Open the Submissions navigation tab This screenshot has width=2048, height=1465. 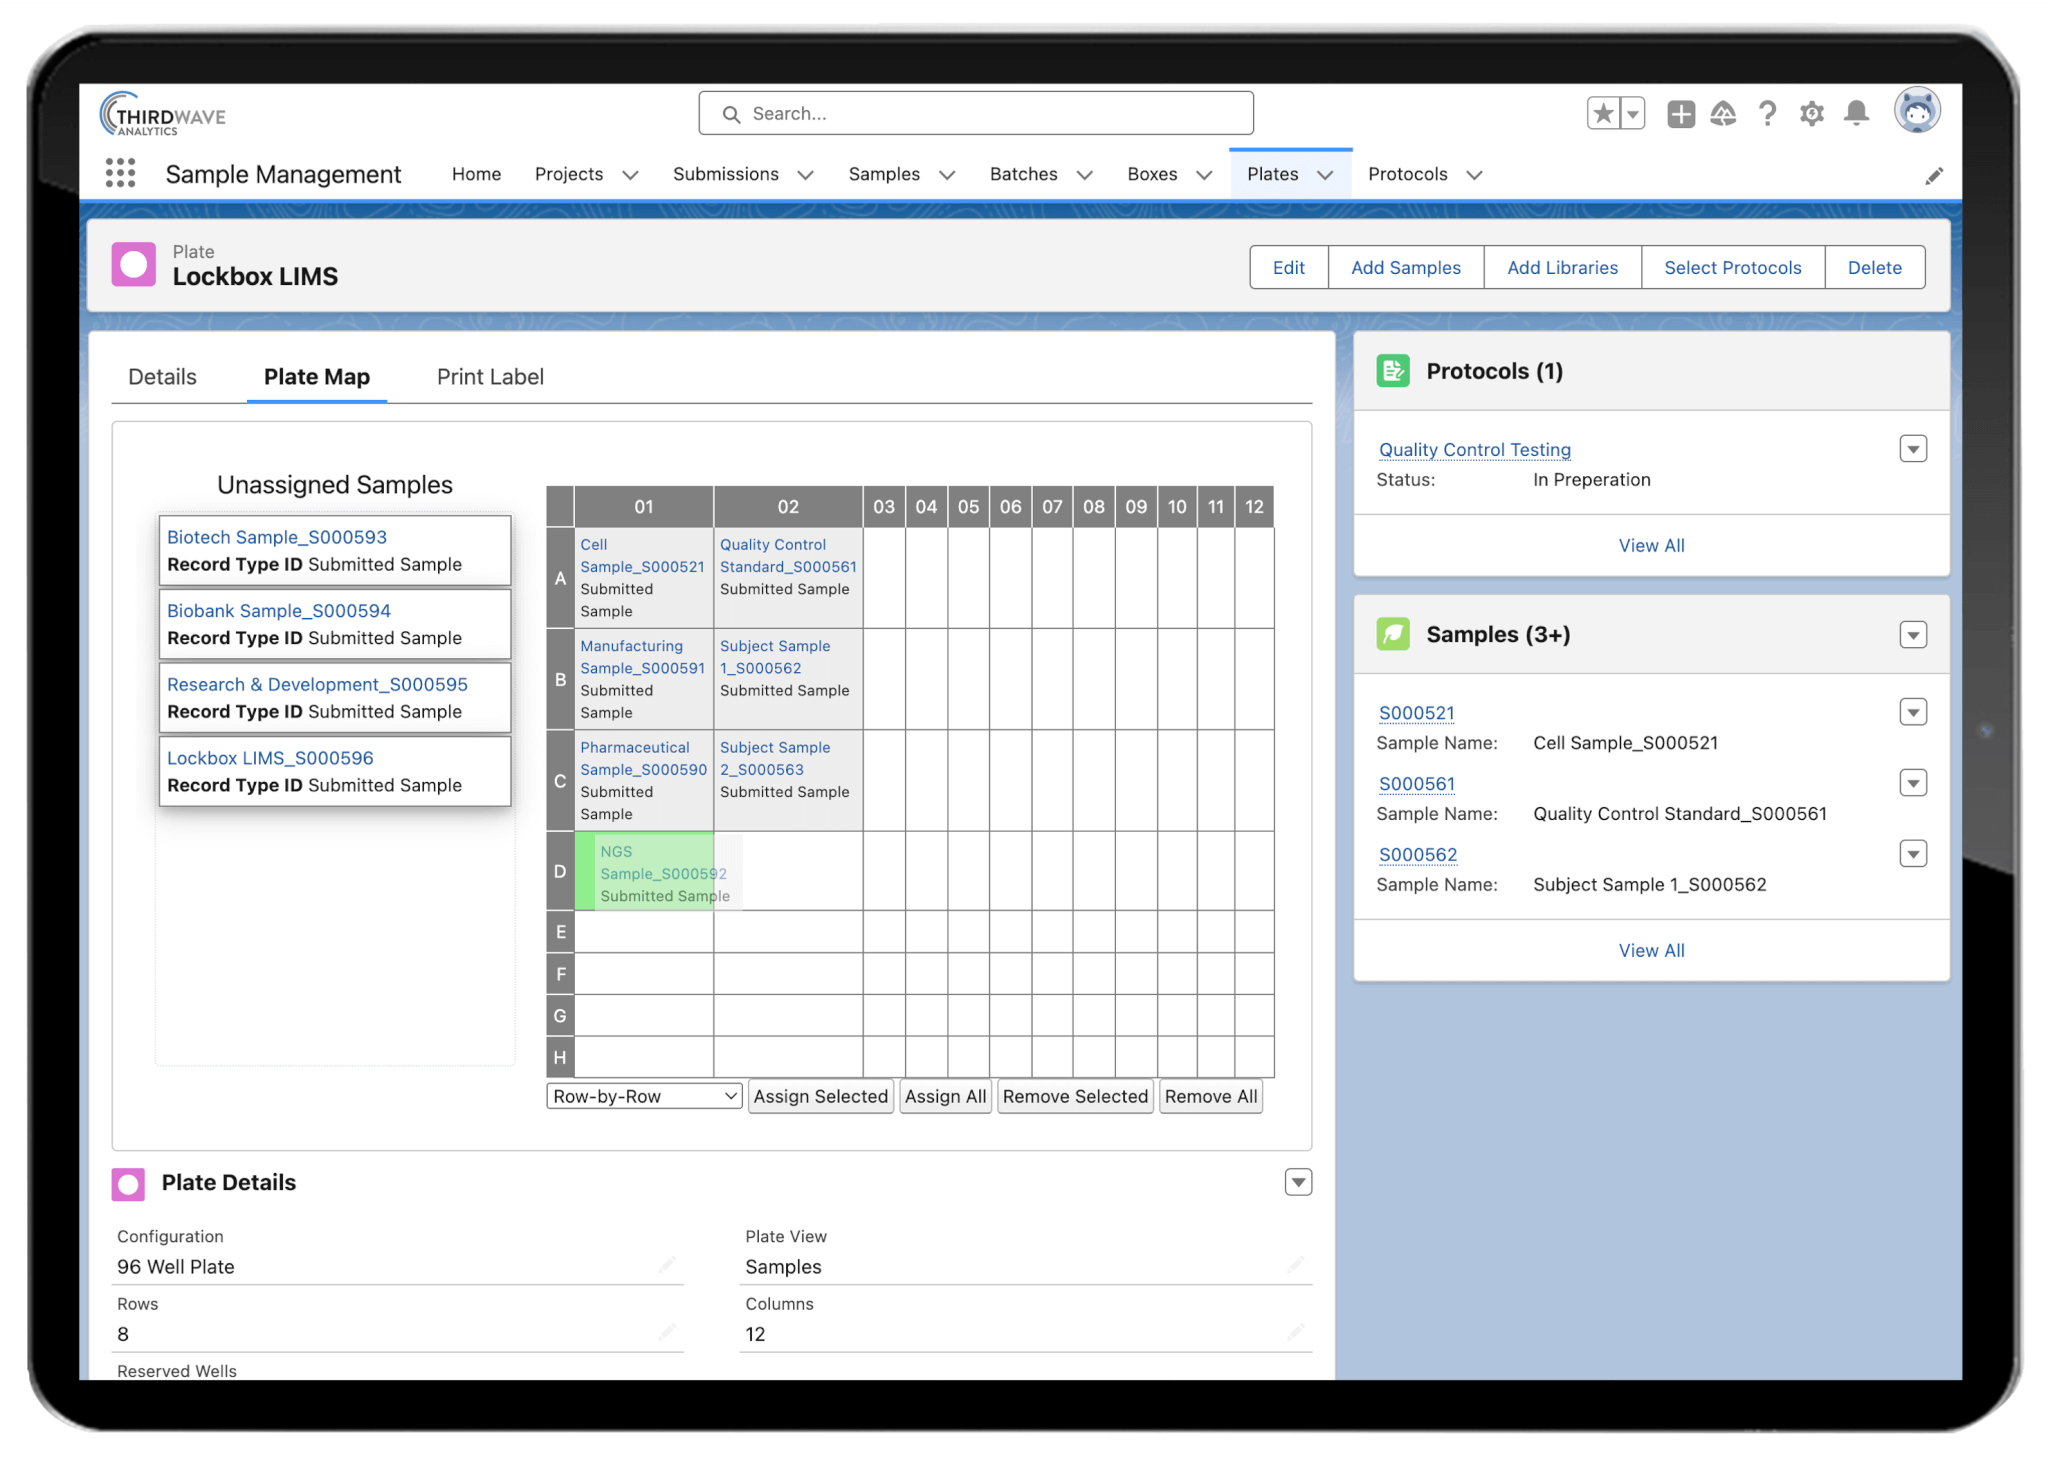(x=725, y=174)
